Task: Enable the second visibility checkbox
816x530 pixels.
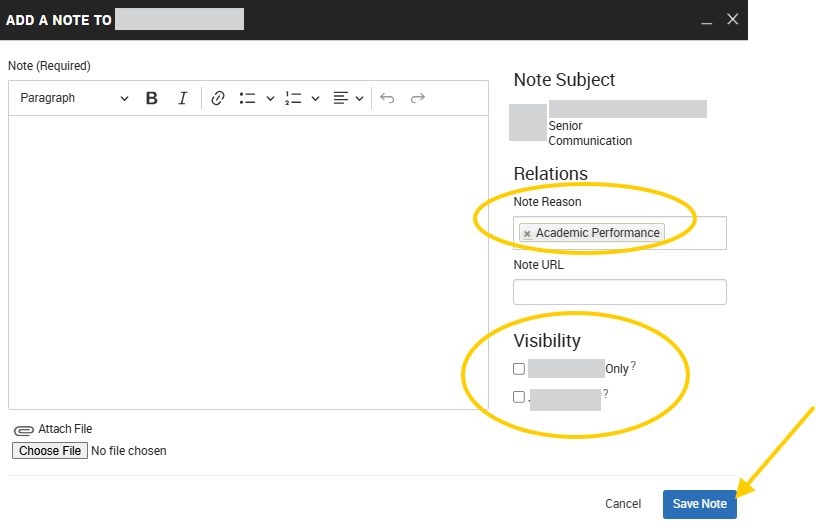Action: click(519, 397)
